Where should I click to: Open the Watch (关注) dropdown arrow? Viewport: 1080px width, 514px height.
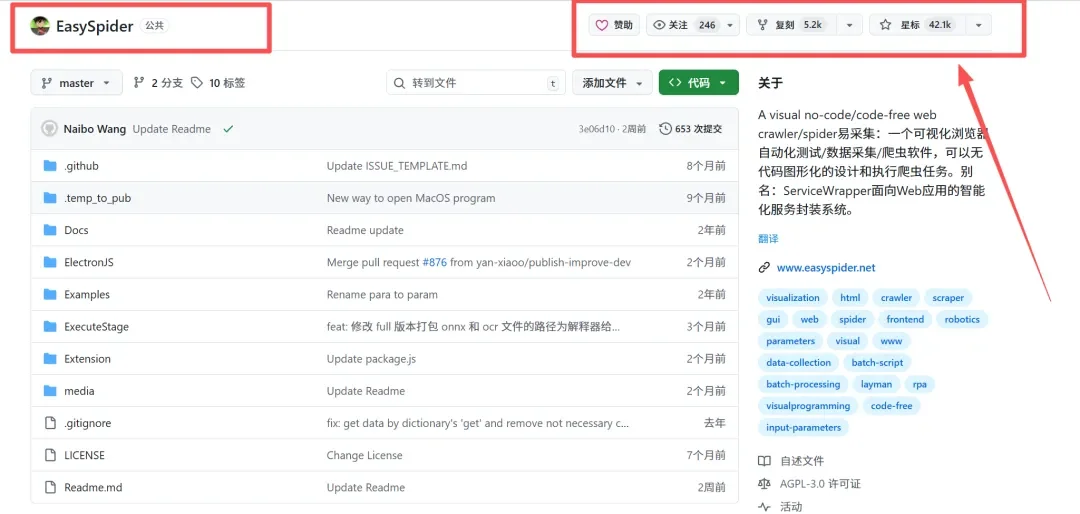click(730, 25)
